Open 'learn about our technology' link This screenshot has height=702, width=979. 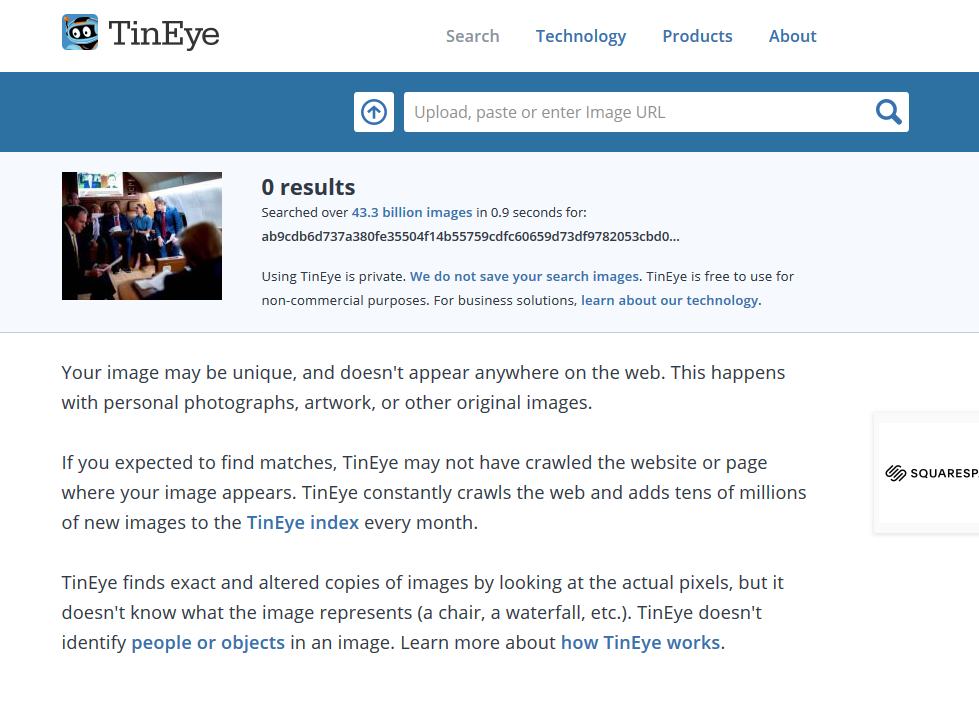coord(669,300)
